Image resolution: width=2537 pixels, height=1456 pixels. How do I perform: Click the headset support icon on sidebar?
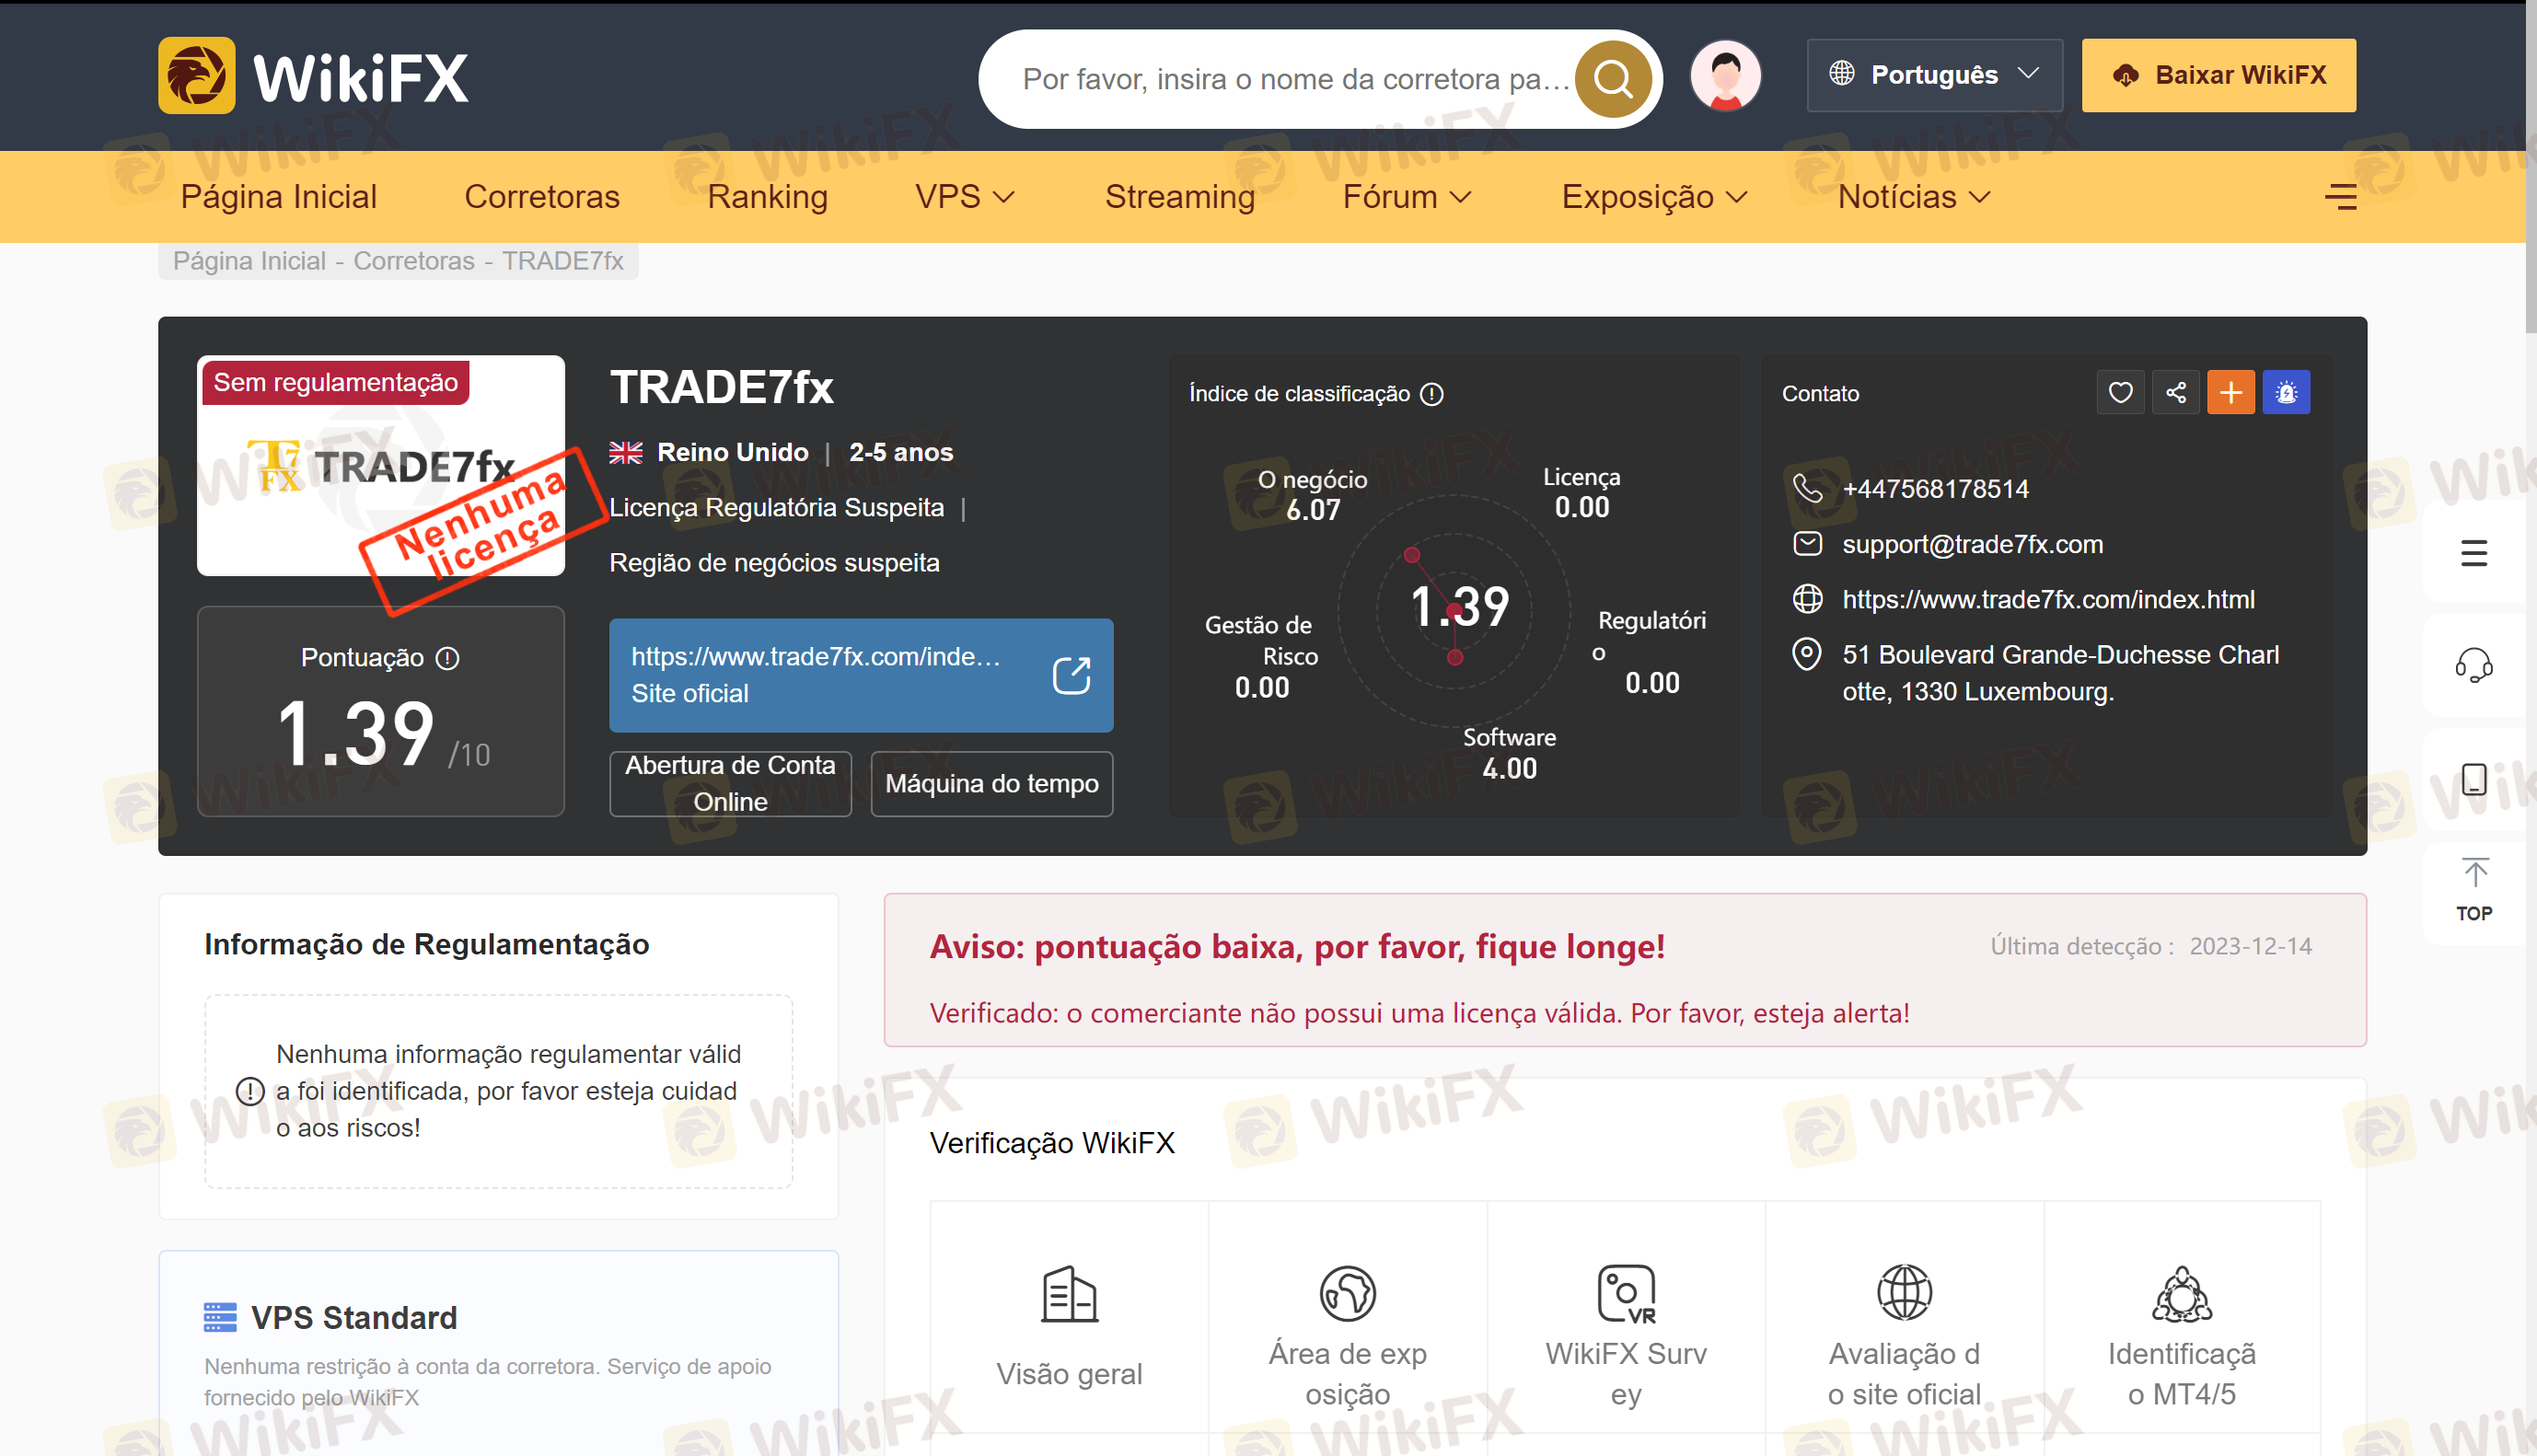[x=2473, y=665]
